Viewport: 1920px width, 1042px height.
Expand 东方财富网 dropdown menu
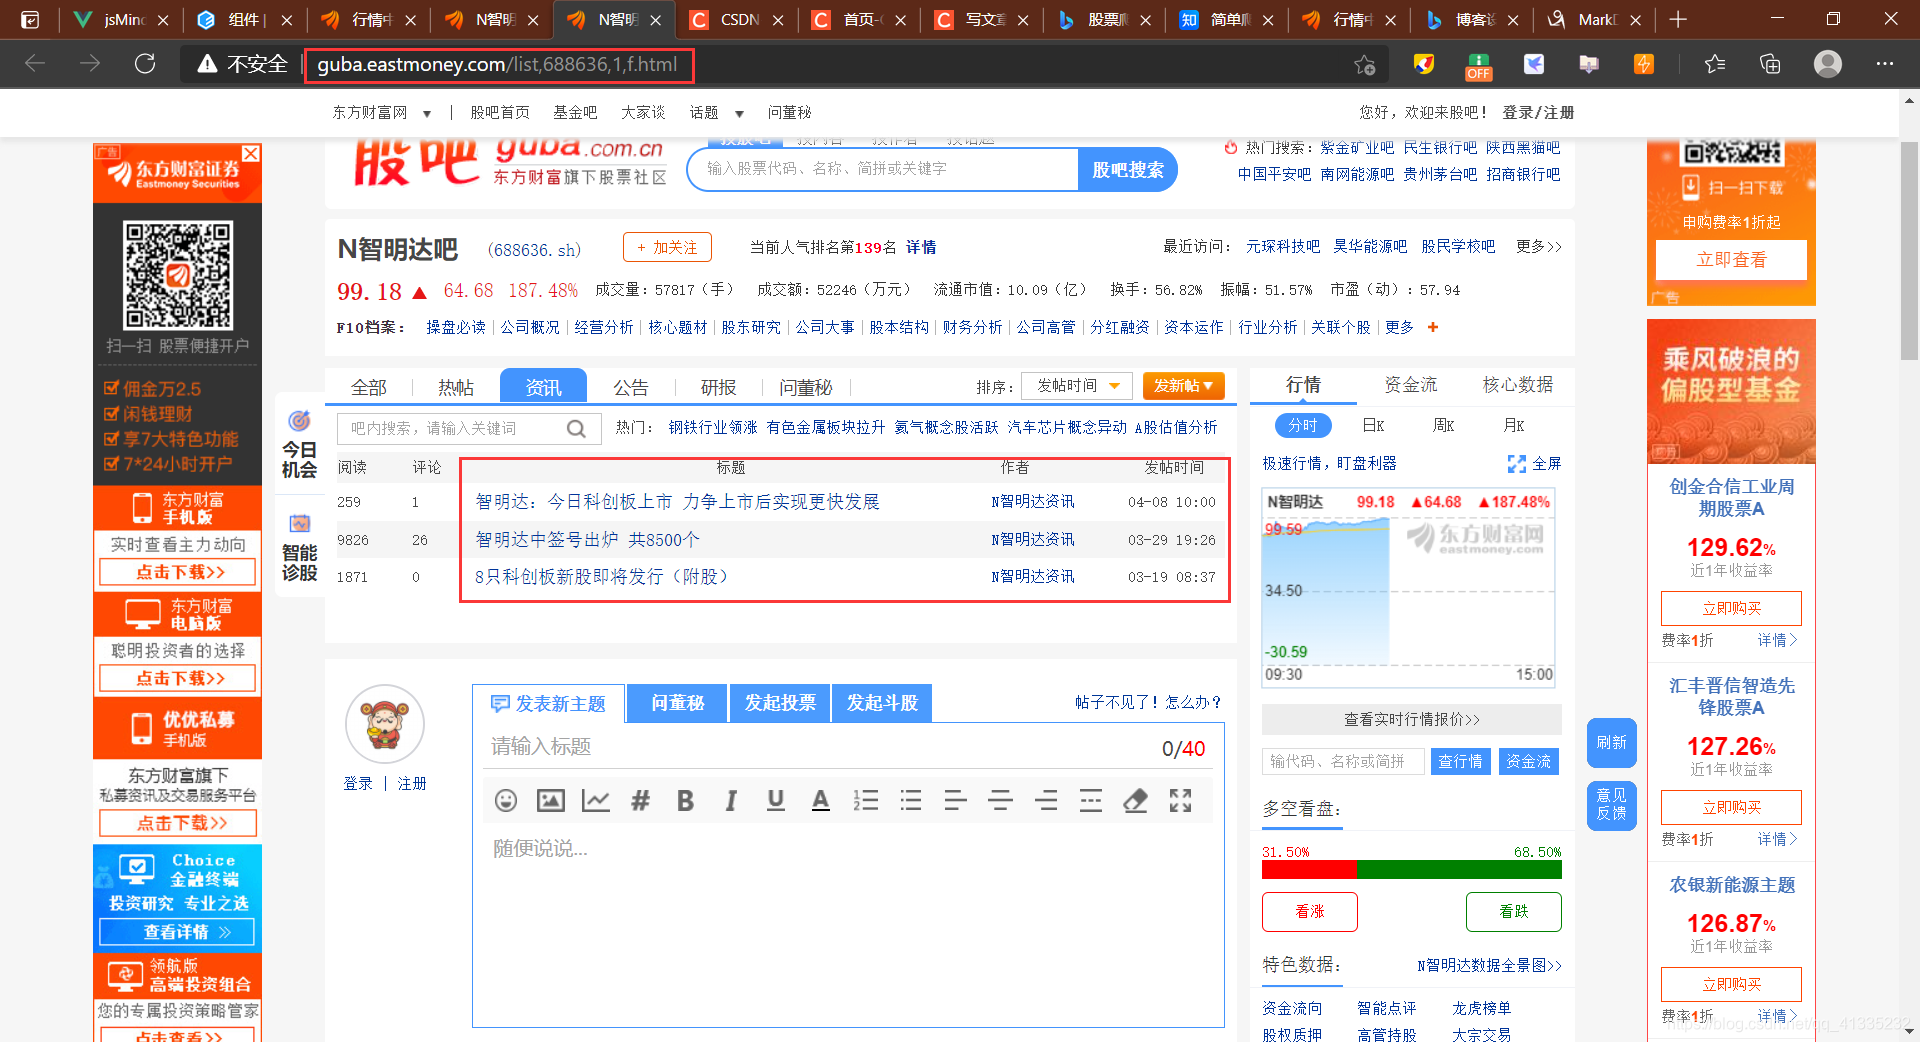[x=427, y=113]
